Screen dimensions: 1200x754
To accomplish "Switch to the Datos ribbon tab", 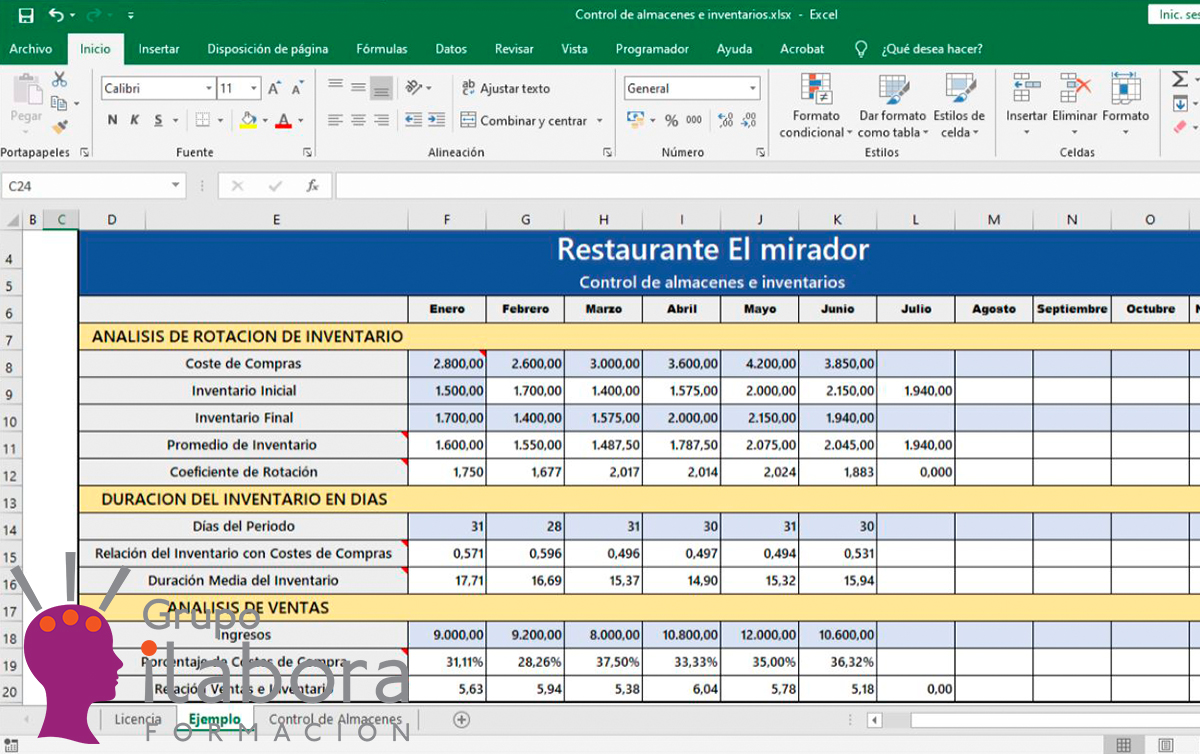I will coord(451,49).
